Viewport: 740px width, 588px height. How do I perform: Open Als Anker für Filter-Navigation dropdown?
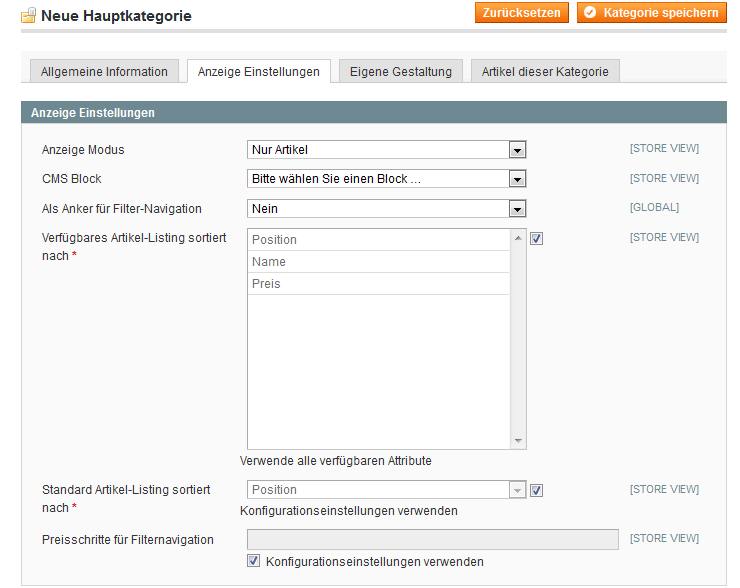point(387,209)
